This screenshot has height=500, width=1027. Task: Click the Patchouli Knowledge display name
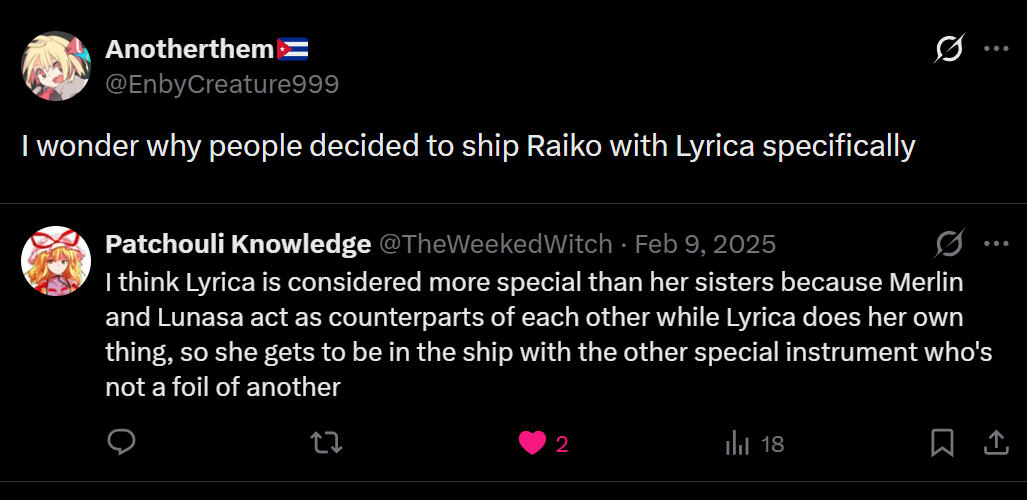[238, 244]
